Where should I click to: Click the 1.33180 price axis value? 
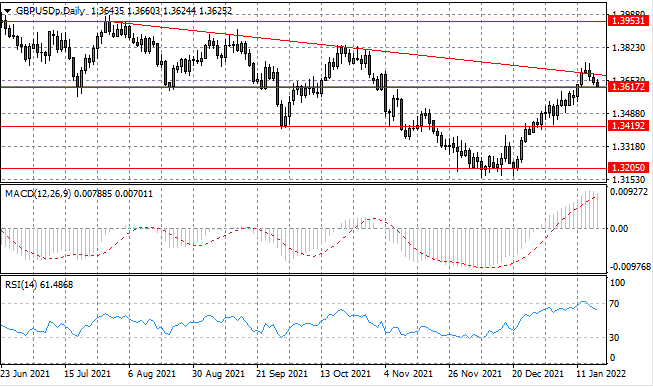coord(628,147)
